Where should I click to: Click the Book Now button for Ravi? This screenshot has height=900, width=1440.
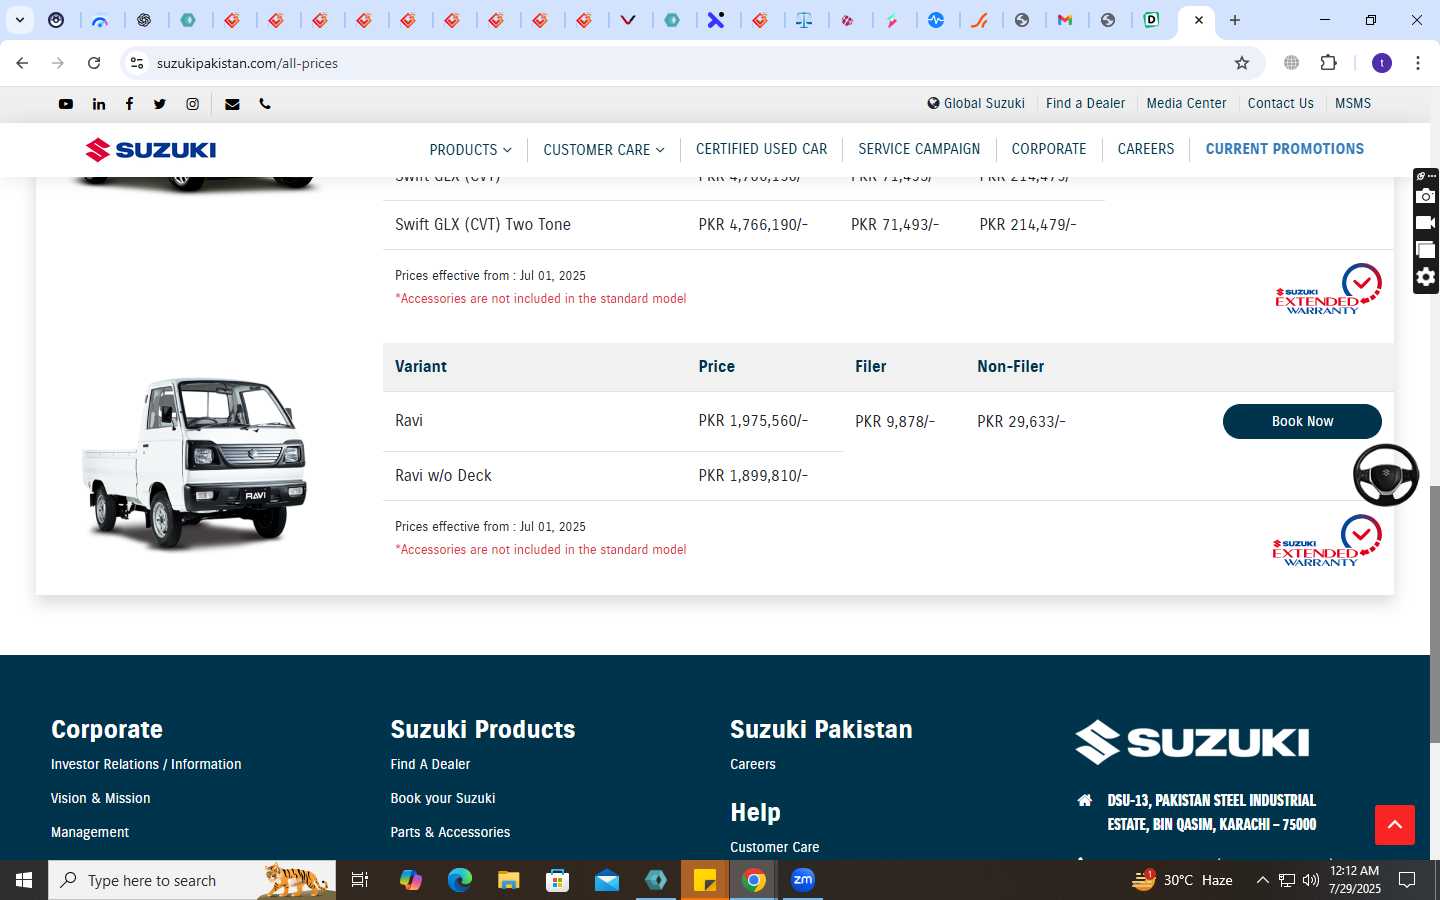click(1302, 421)
